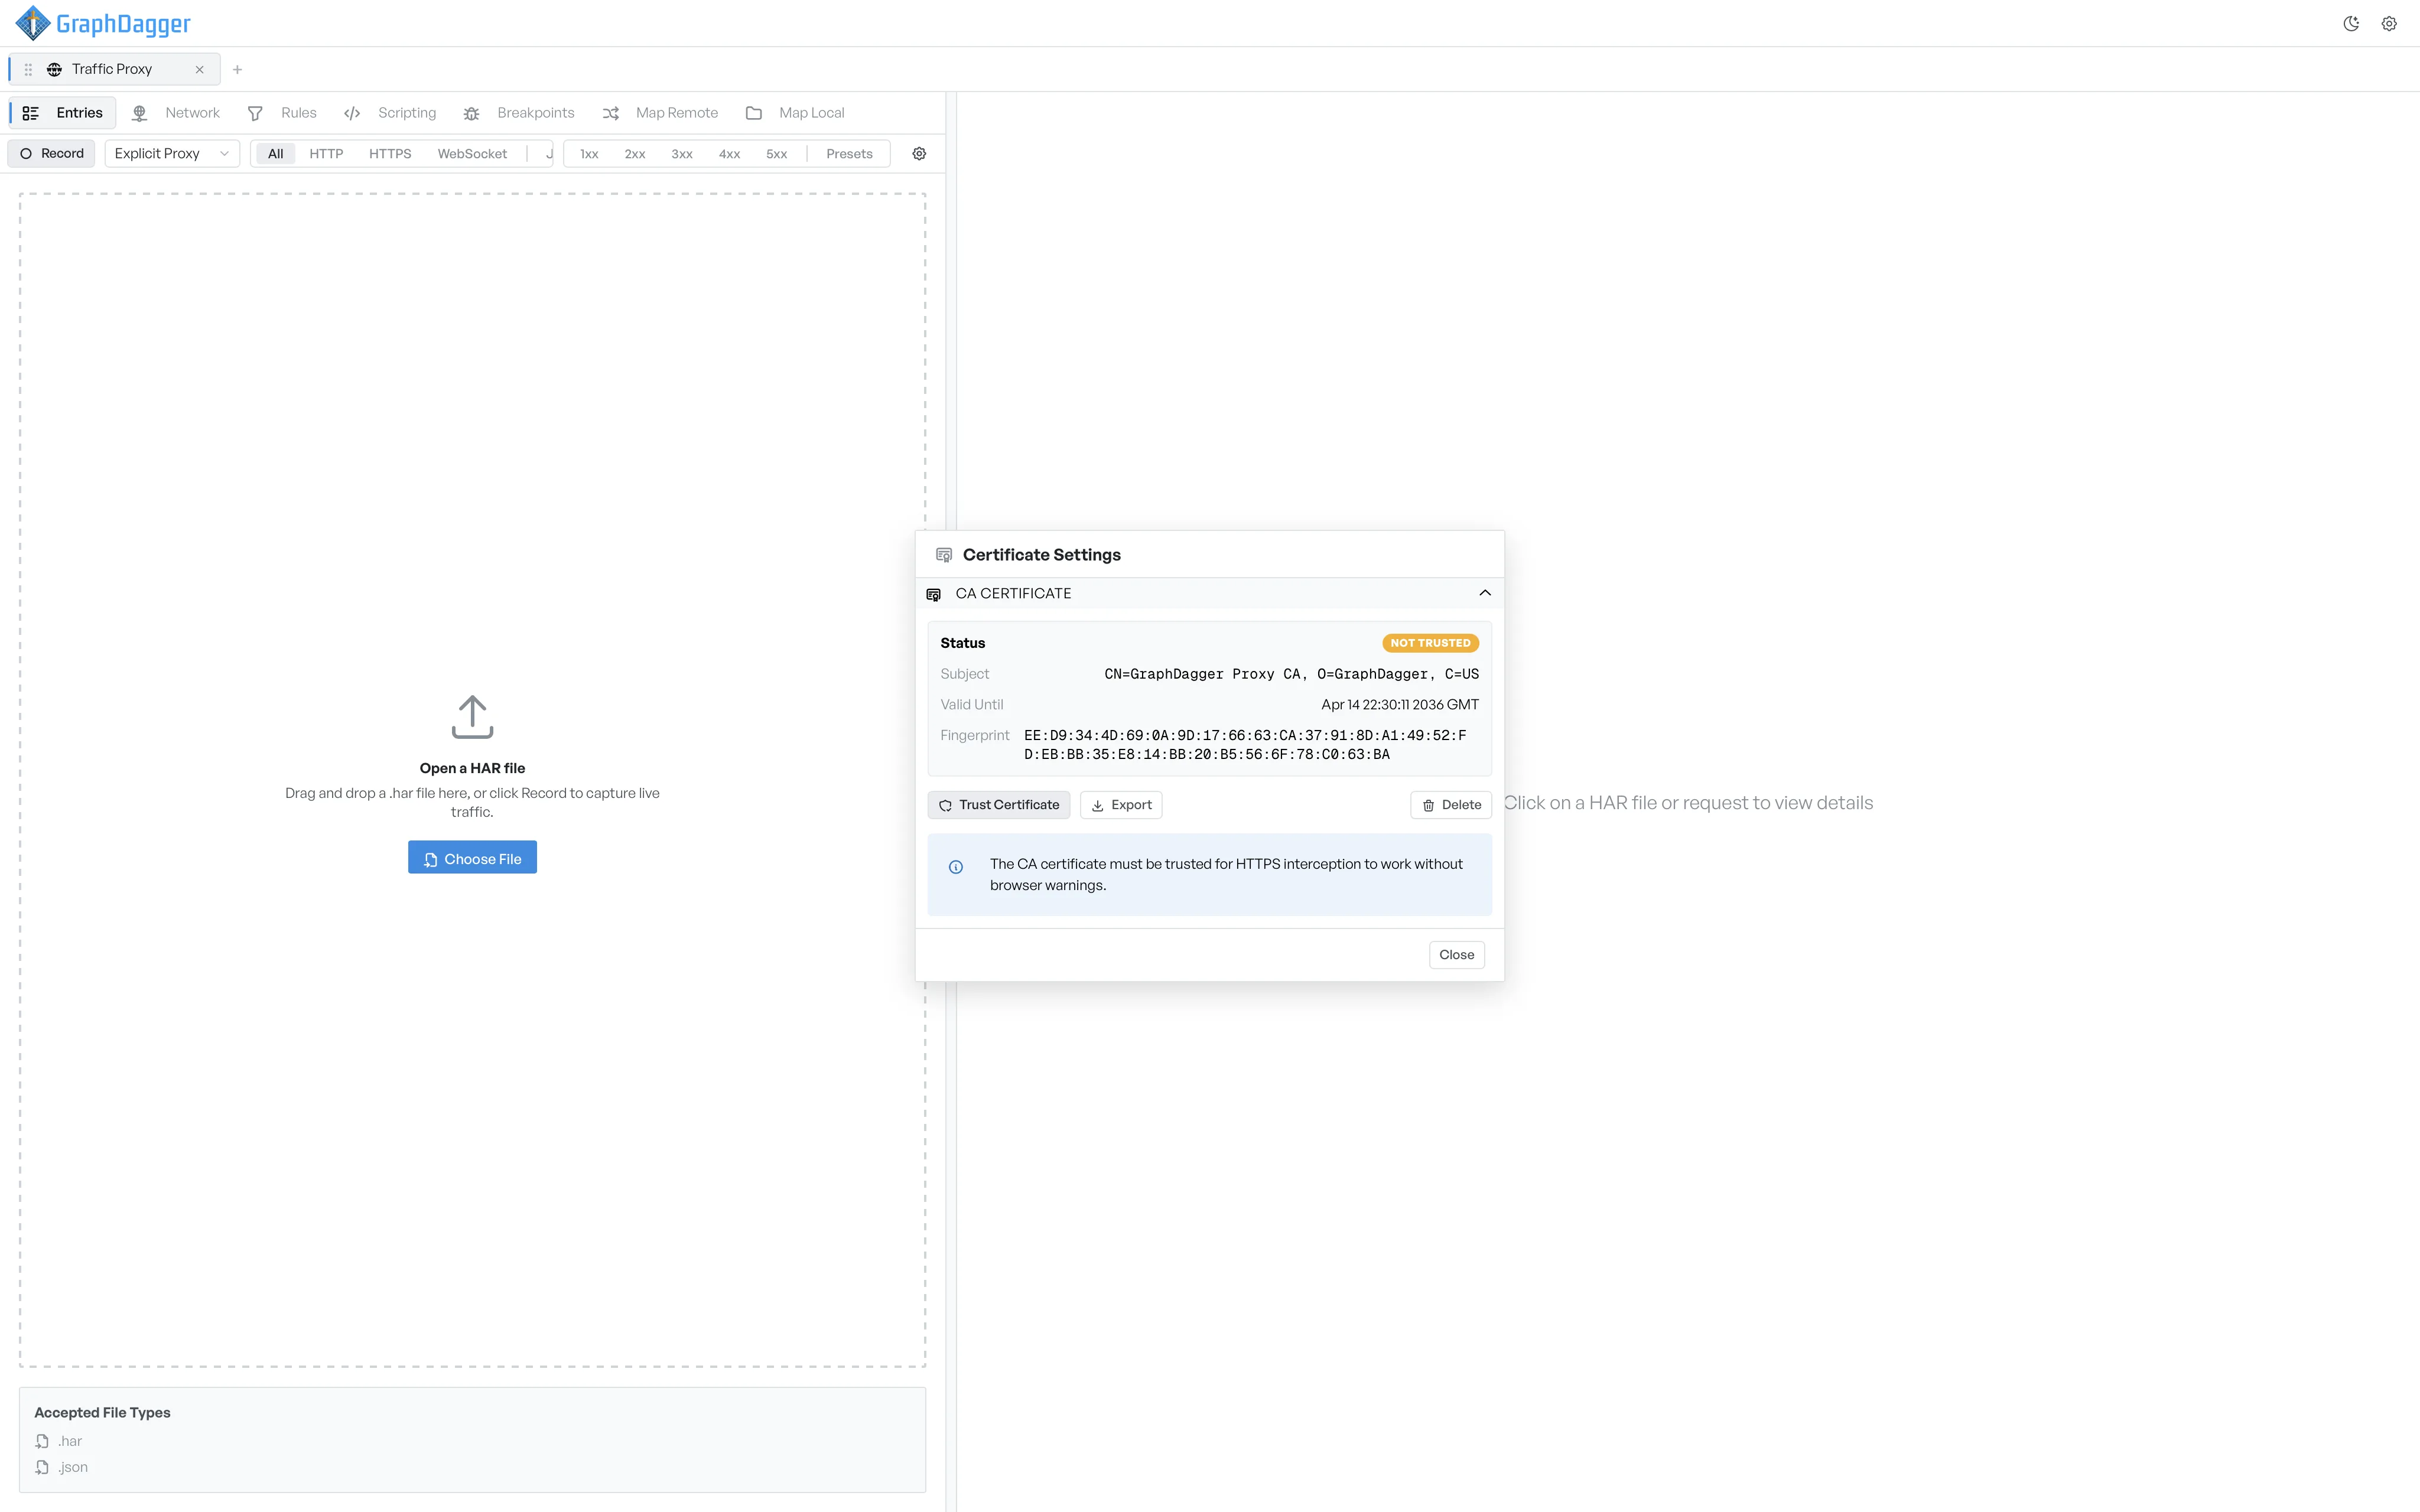Filter entries by HTTPS
The height and width of the screenshot is (1512, 2420).
390,153
